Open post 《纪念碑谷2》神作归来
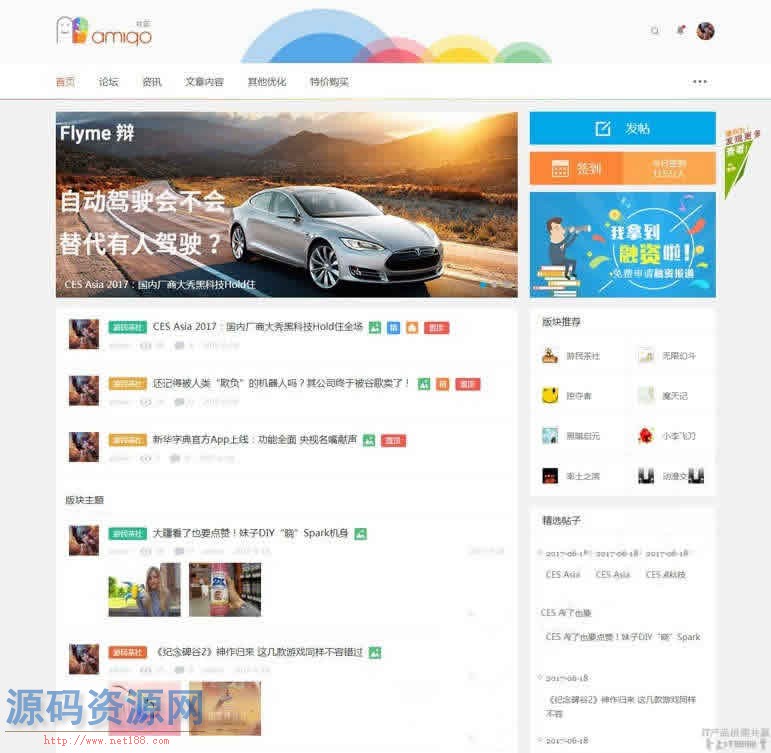 click(x=259, y=652)
